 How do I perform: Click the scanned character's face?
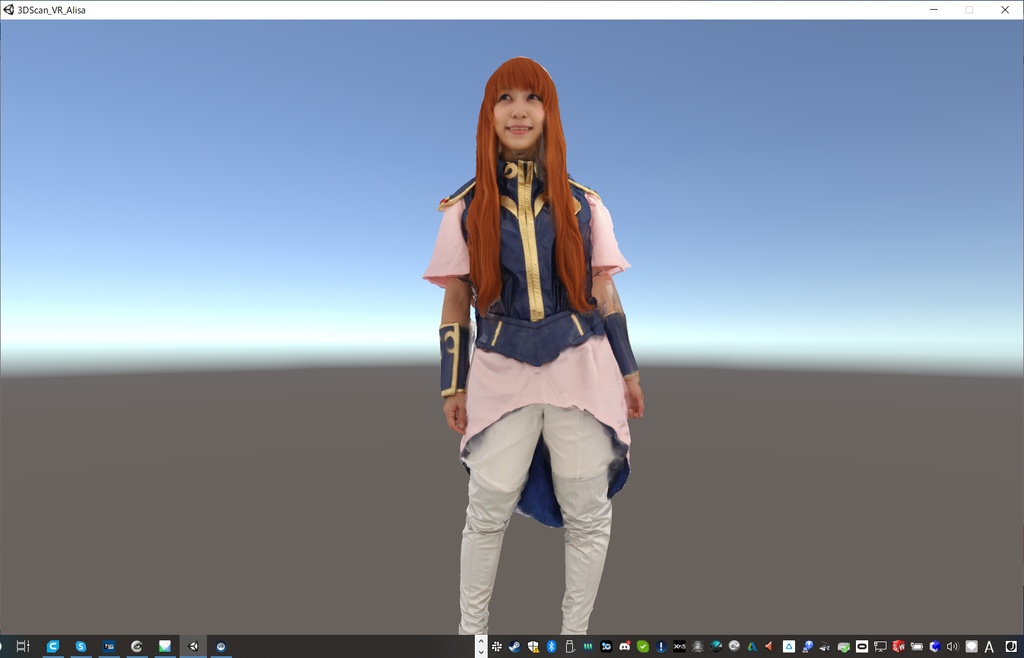tap(519, 116)
